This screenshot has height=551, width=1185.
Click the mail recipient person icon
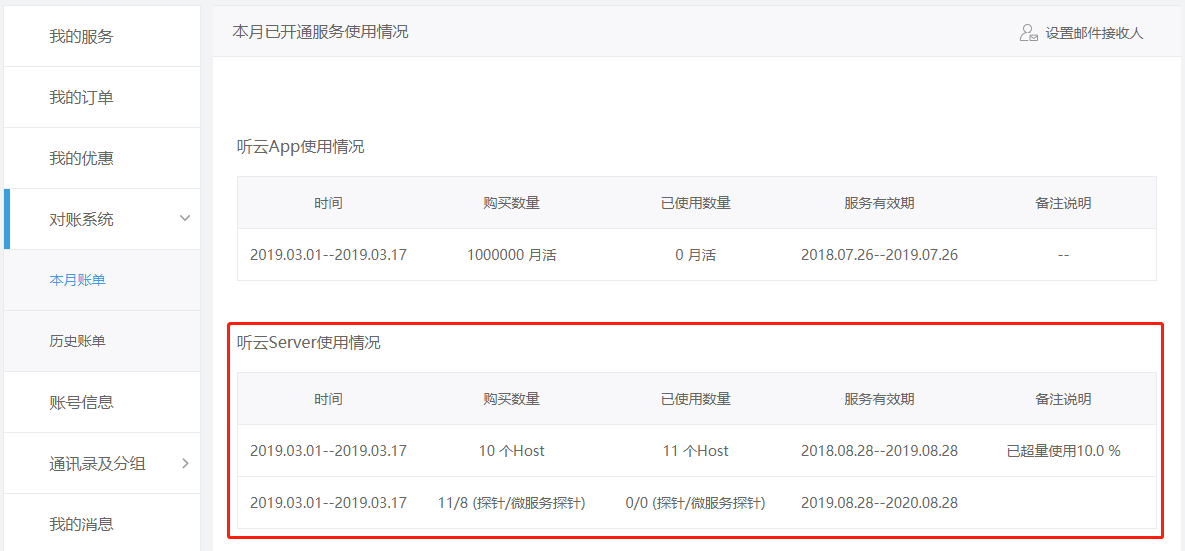click(x=1029, y=33)
